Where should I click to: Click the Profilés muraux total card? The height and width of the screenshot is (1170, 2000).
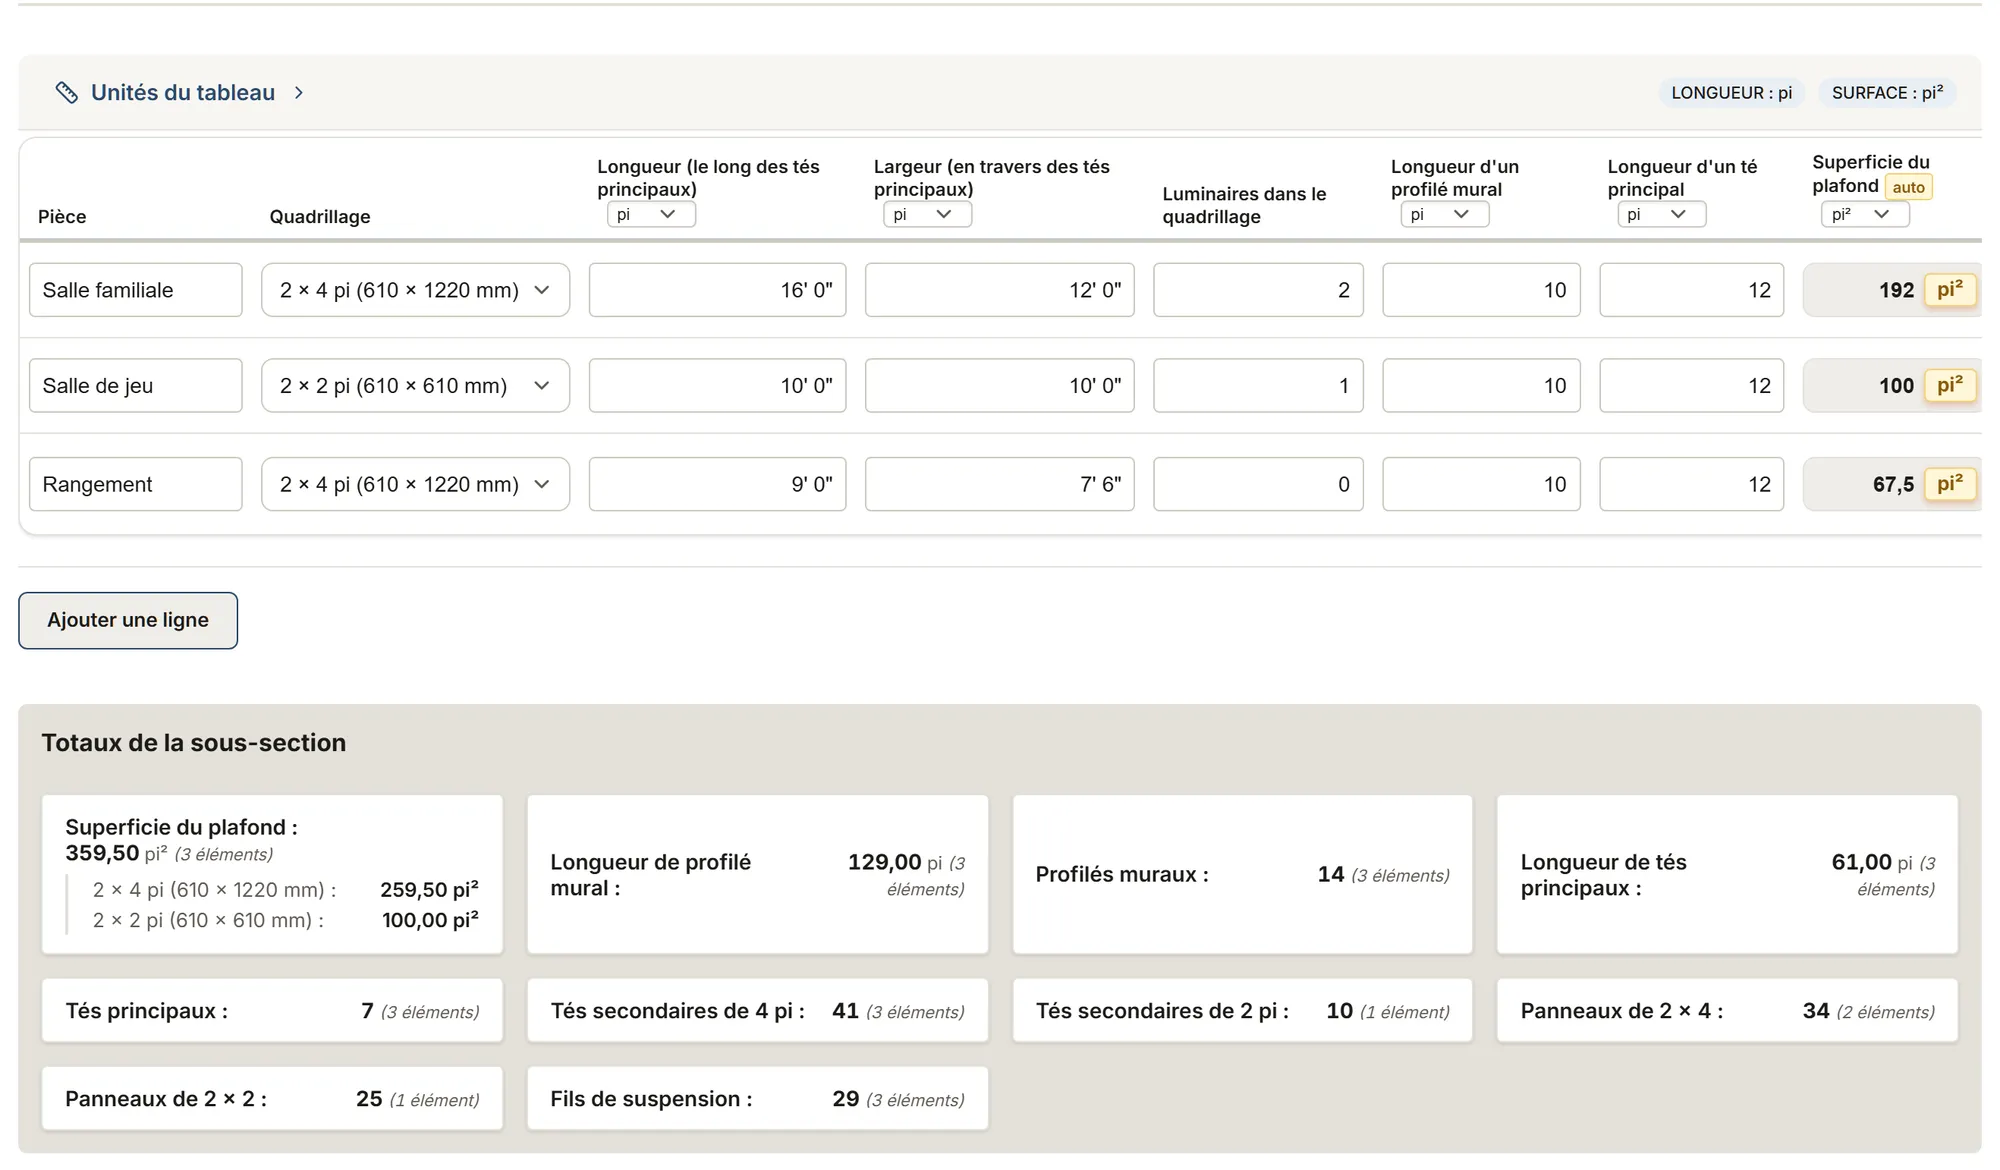(x=1242, y=874)
